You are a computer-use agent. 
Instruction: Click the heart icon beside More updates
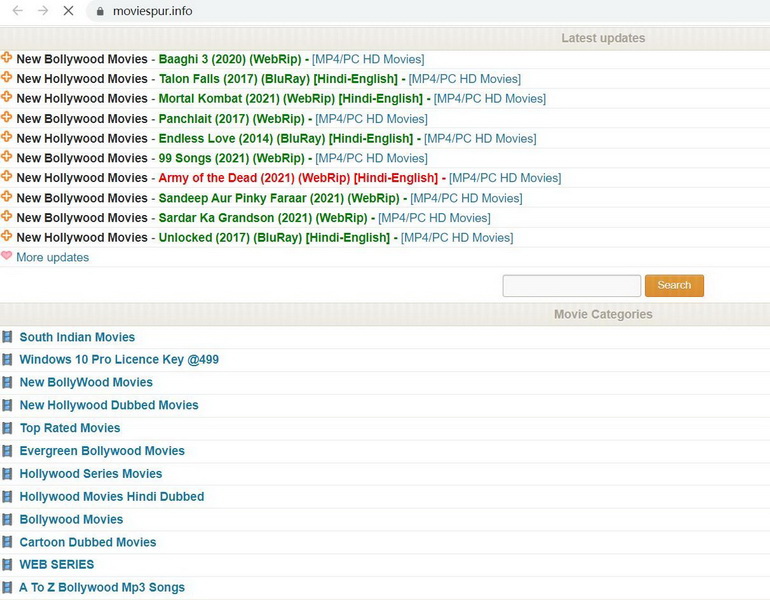tap(7, 256)
